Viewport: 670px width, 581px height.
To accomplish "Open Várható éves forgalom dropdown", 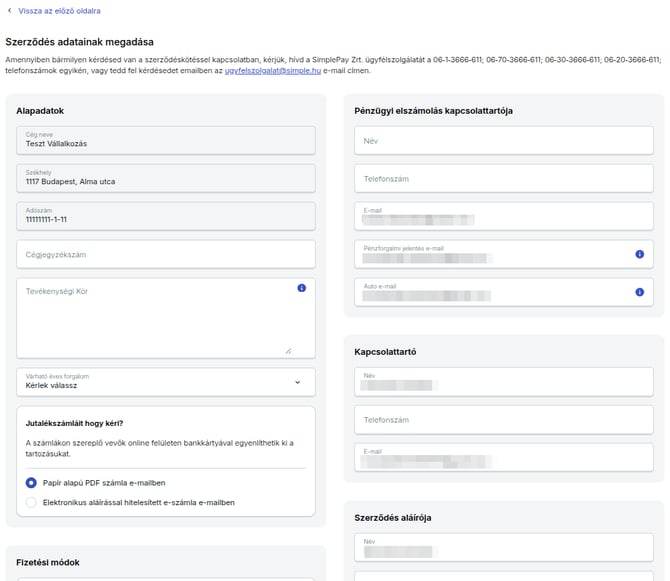I will pos(165,381).
